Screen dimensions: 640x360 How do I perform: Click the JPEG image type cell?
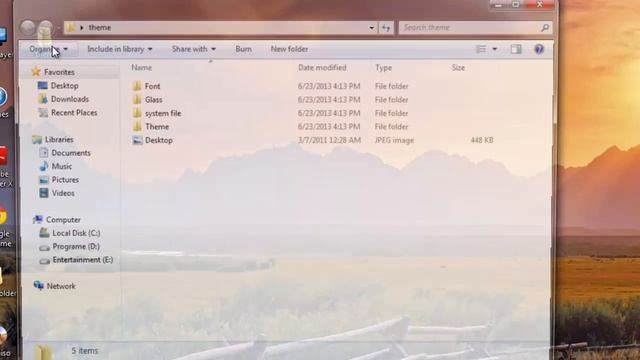[x=394, y=140]
